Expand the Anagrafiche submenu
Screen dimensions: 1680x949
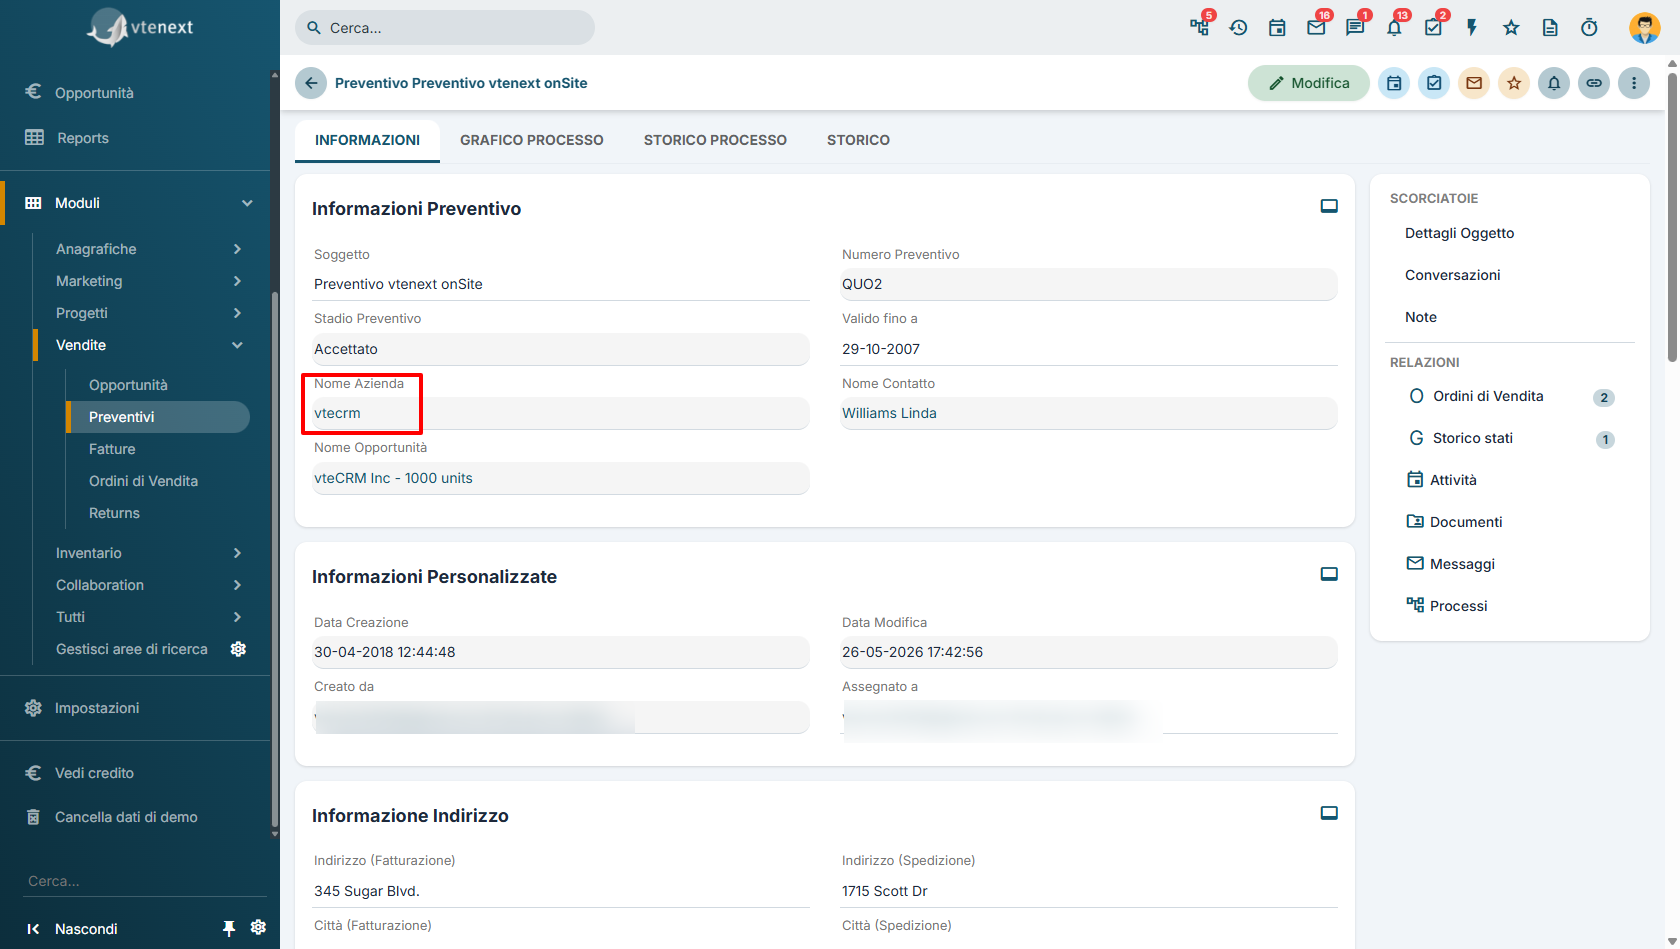click(237, 249)
